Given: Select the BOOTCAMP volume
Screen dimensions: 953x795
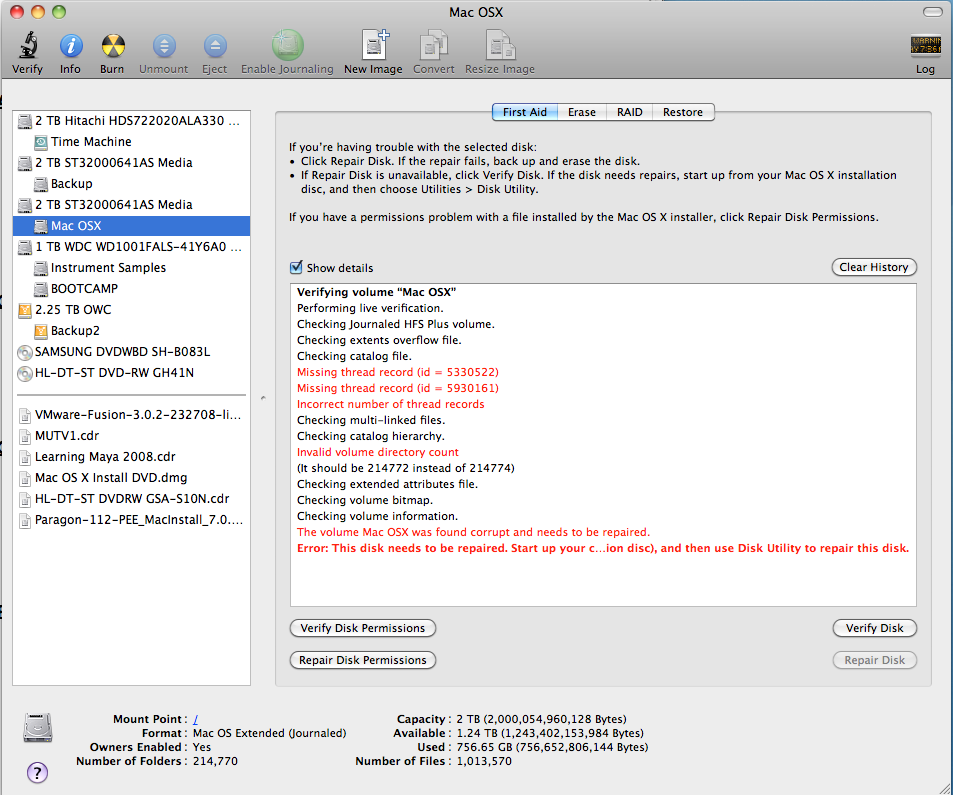Looking at the screenshot, I should 131,289.
